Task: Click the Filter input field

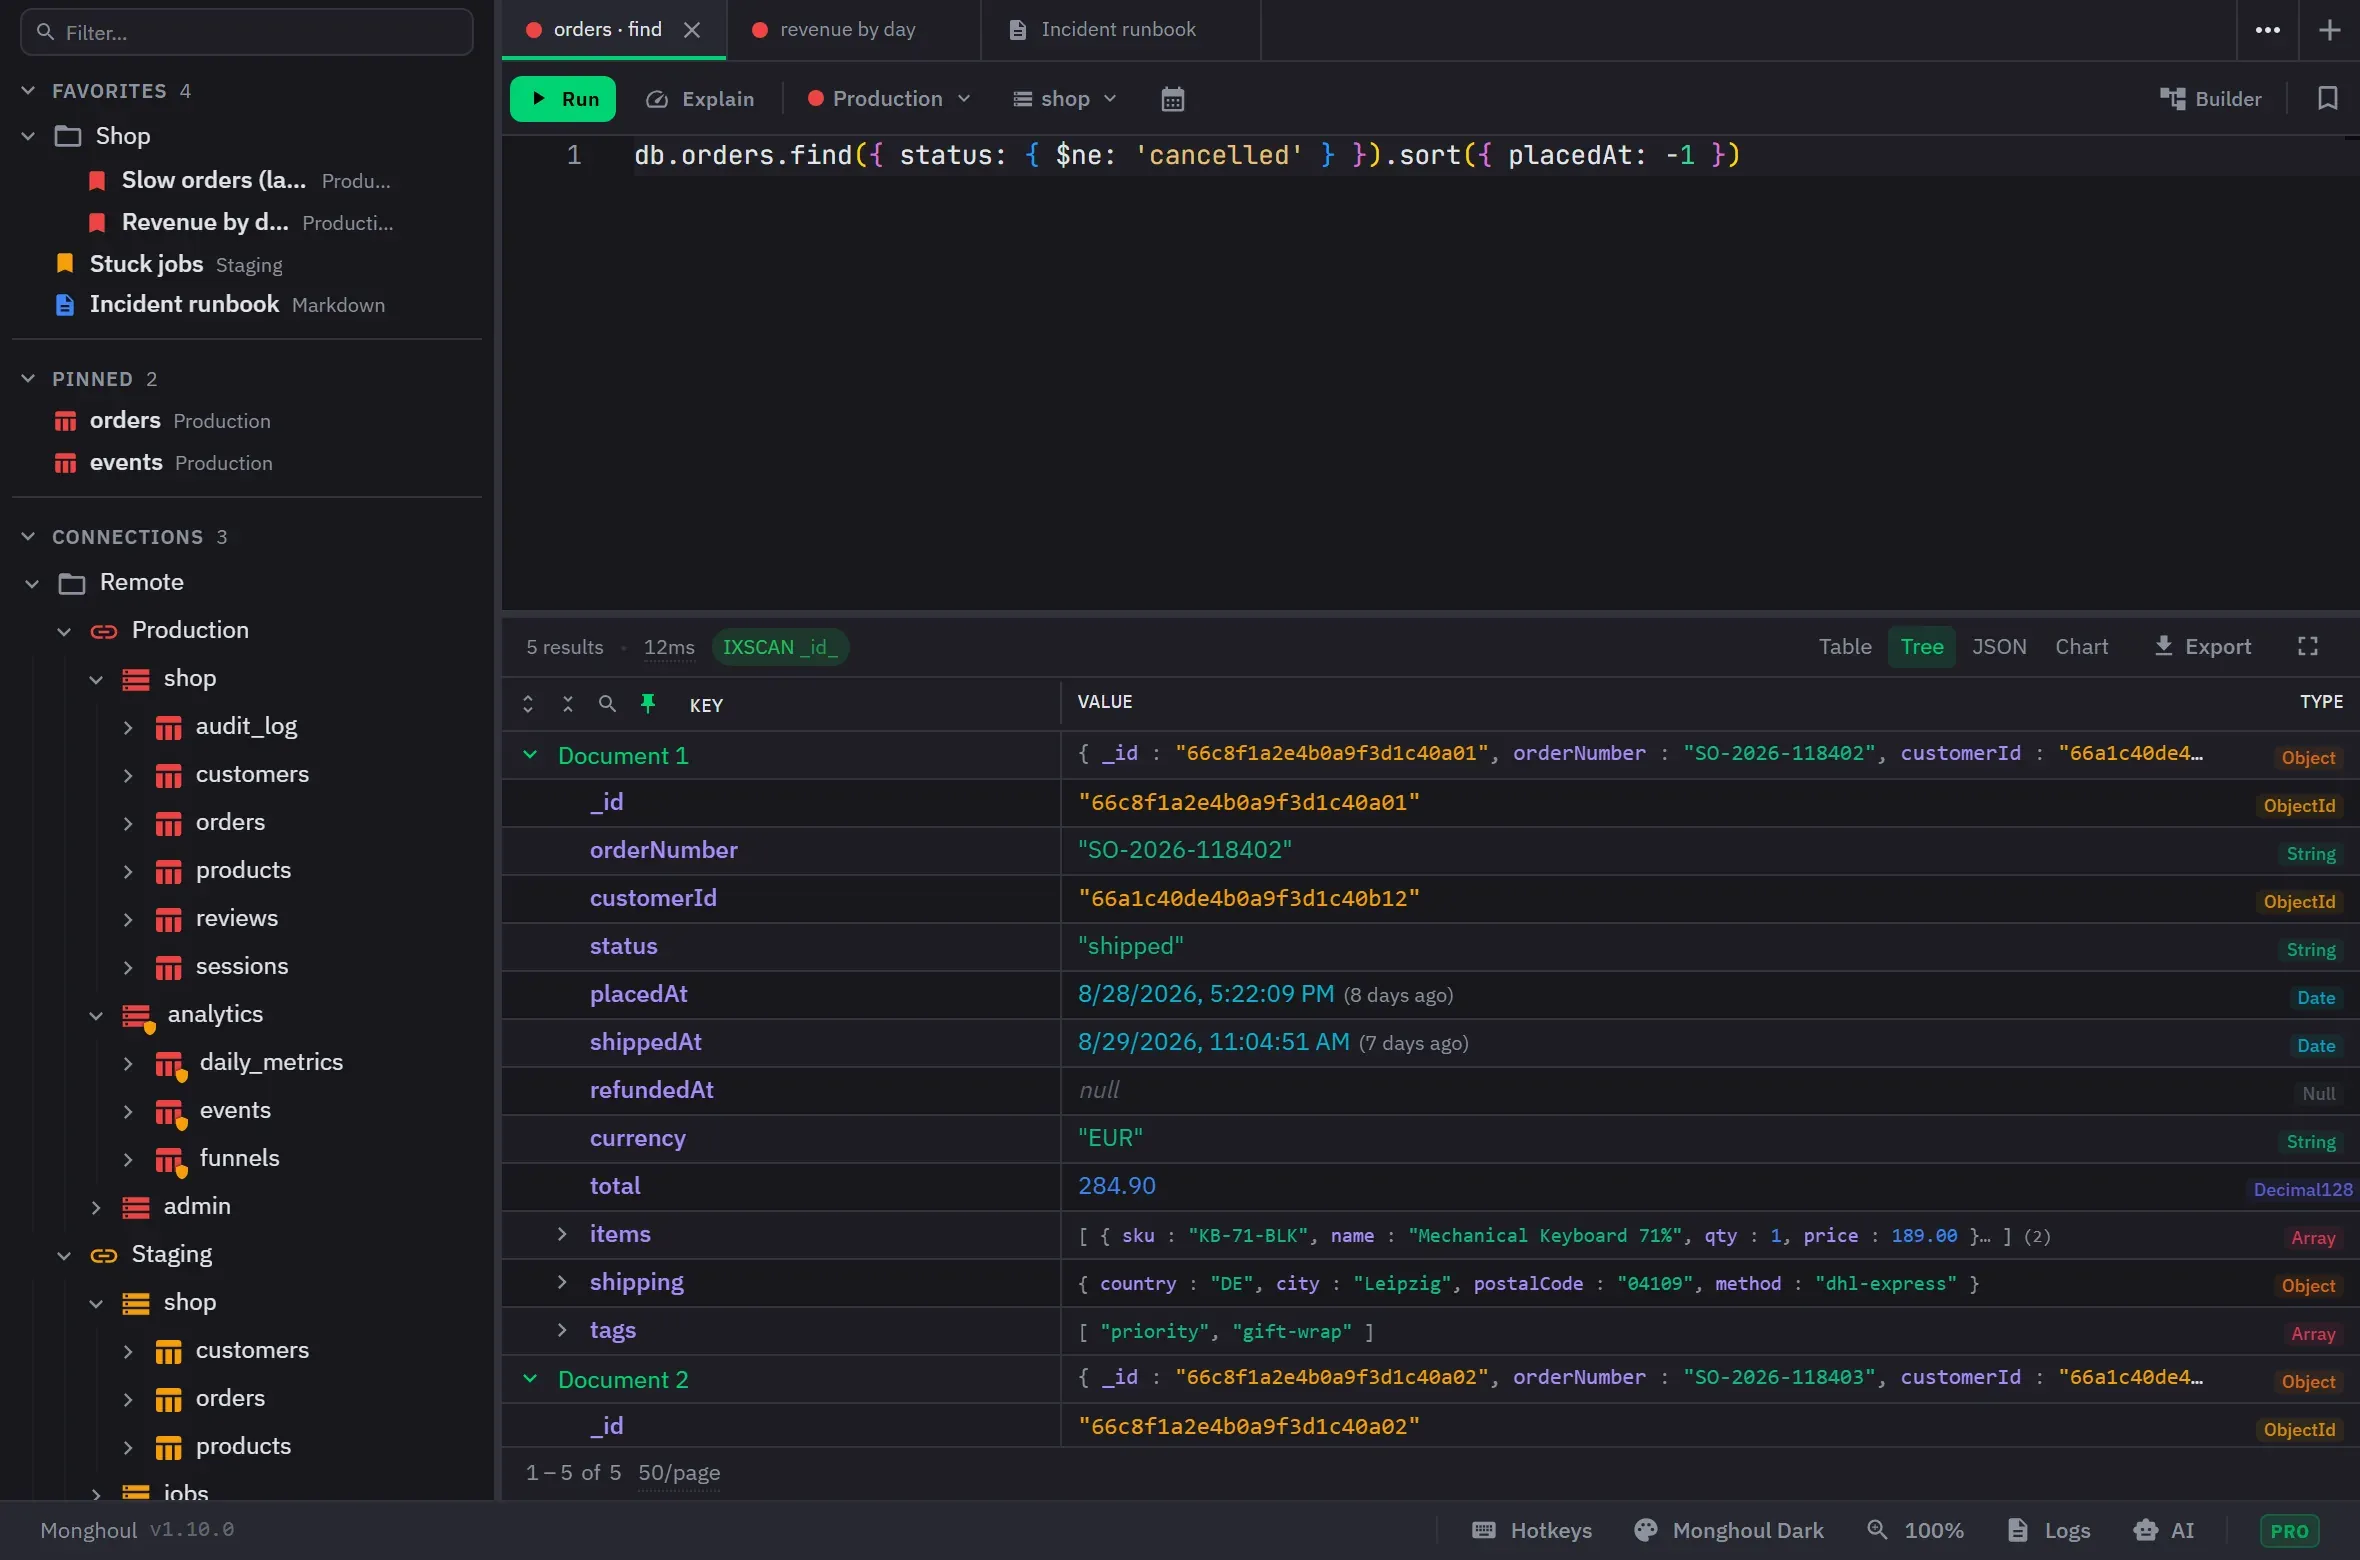Action: [247, 32]
